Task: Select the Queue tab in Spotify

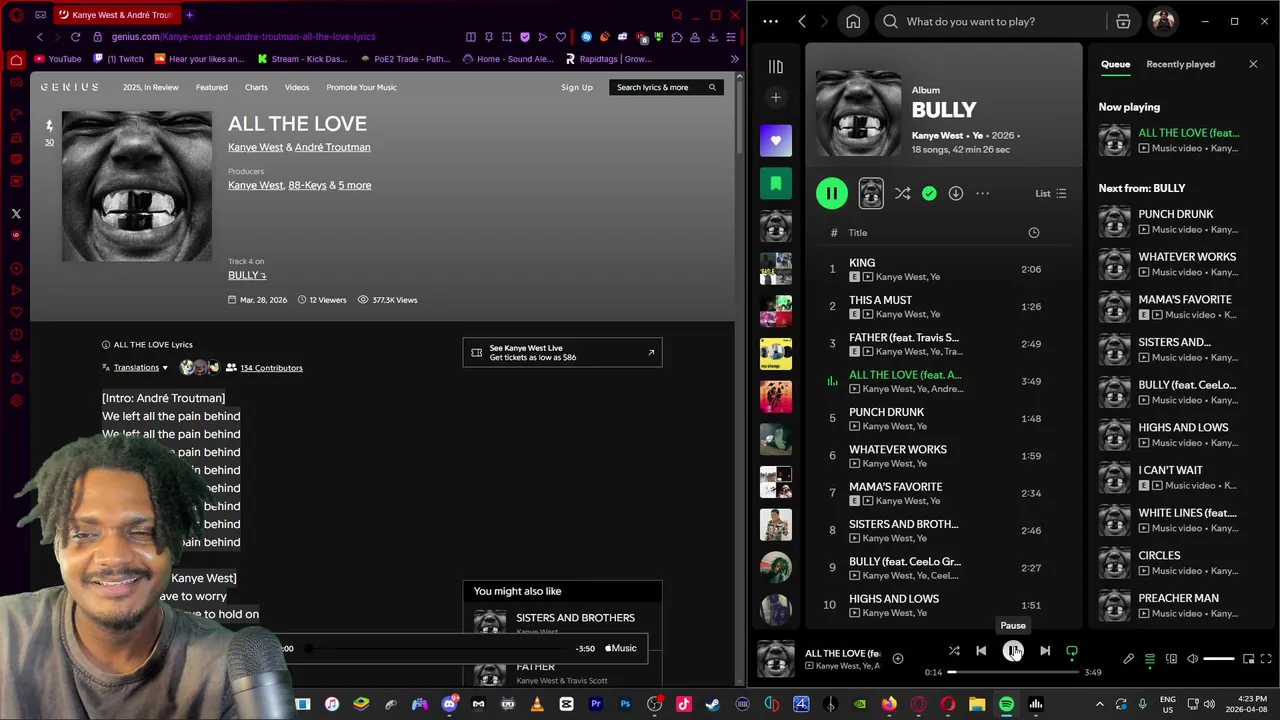Action: coord(1115,64)
